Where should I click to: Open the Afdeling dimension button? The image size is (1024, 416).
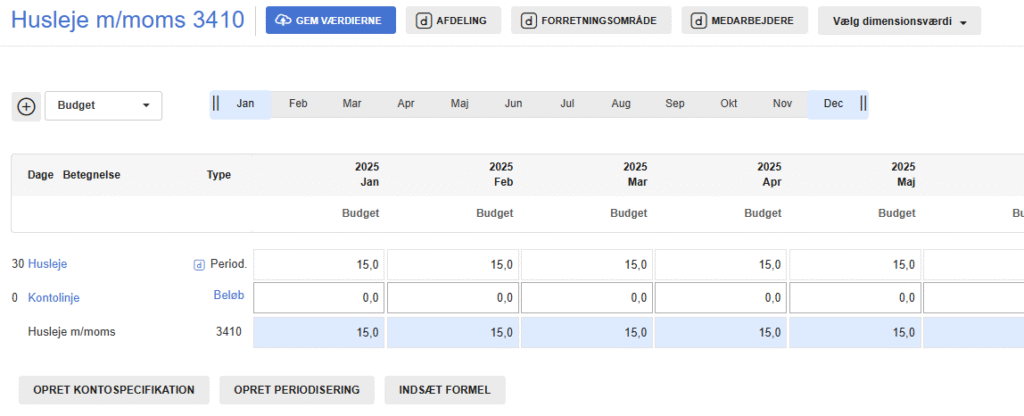pos(453,21)
